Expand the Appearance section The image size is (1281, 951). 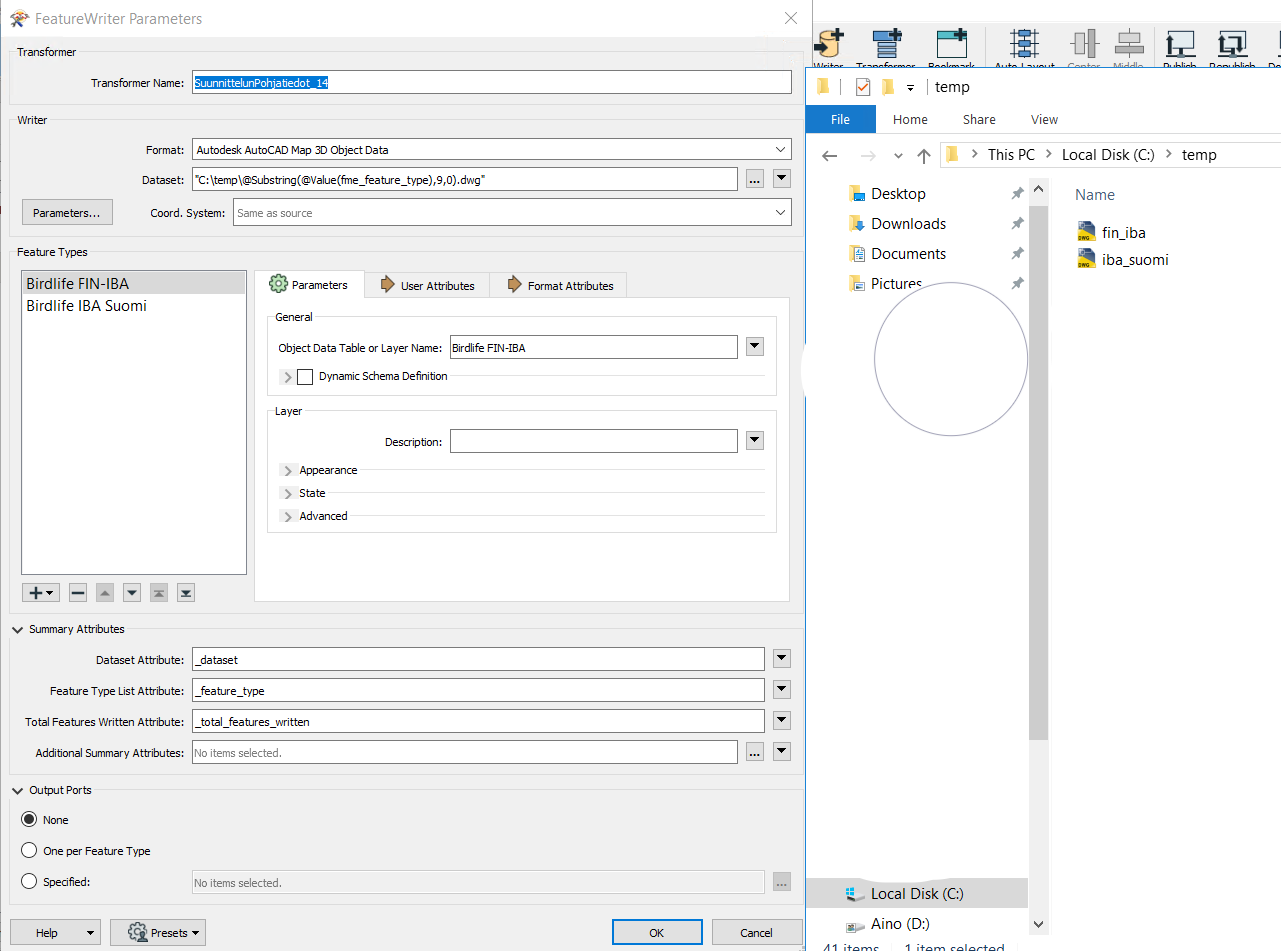tap(288, 470)
